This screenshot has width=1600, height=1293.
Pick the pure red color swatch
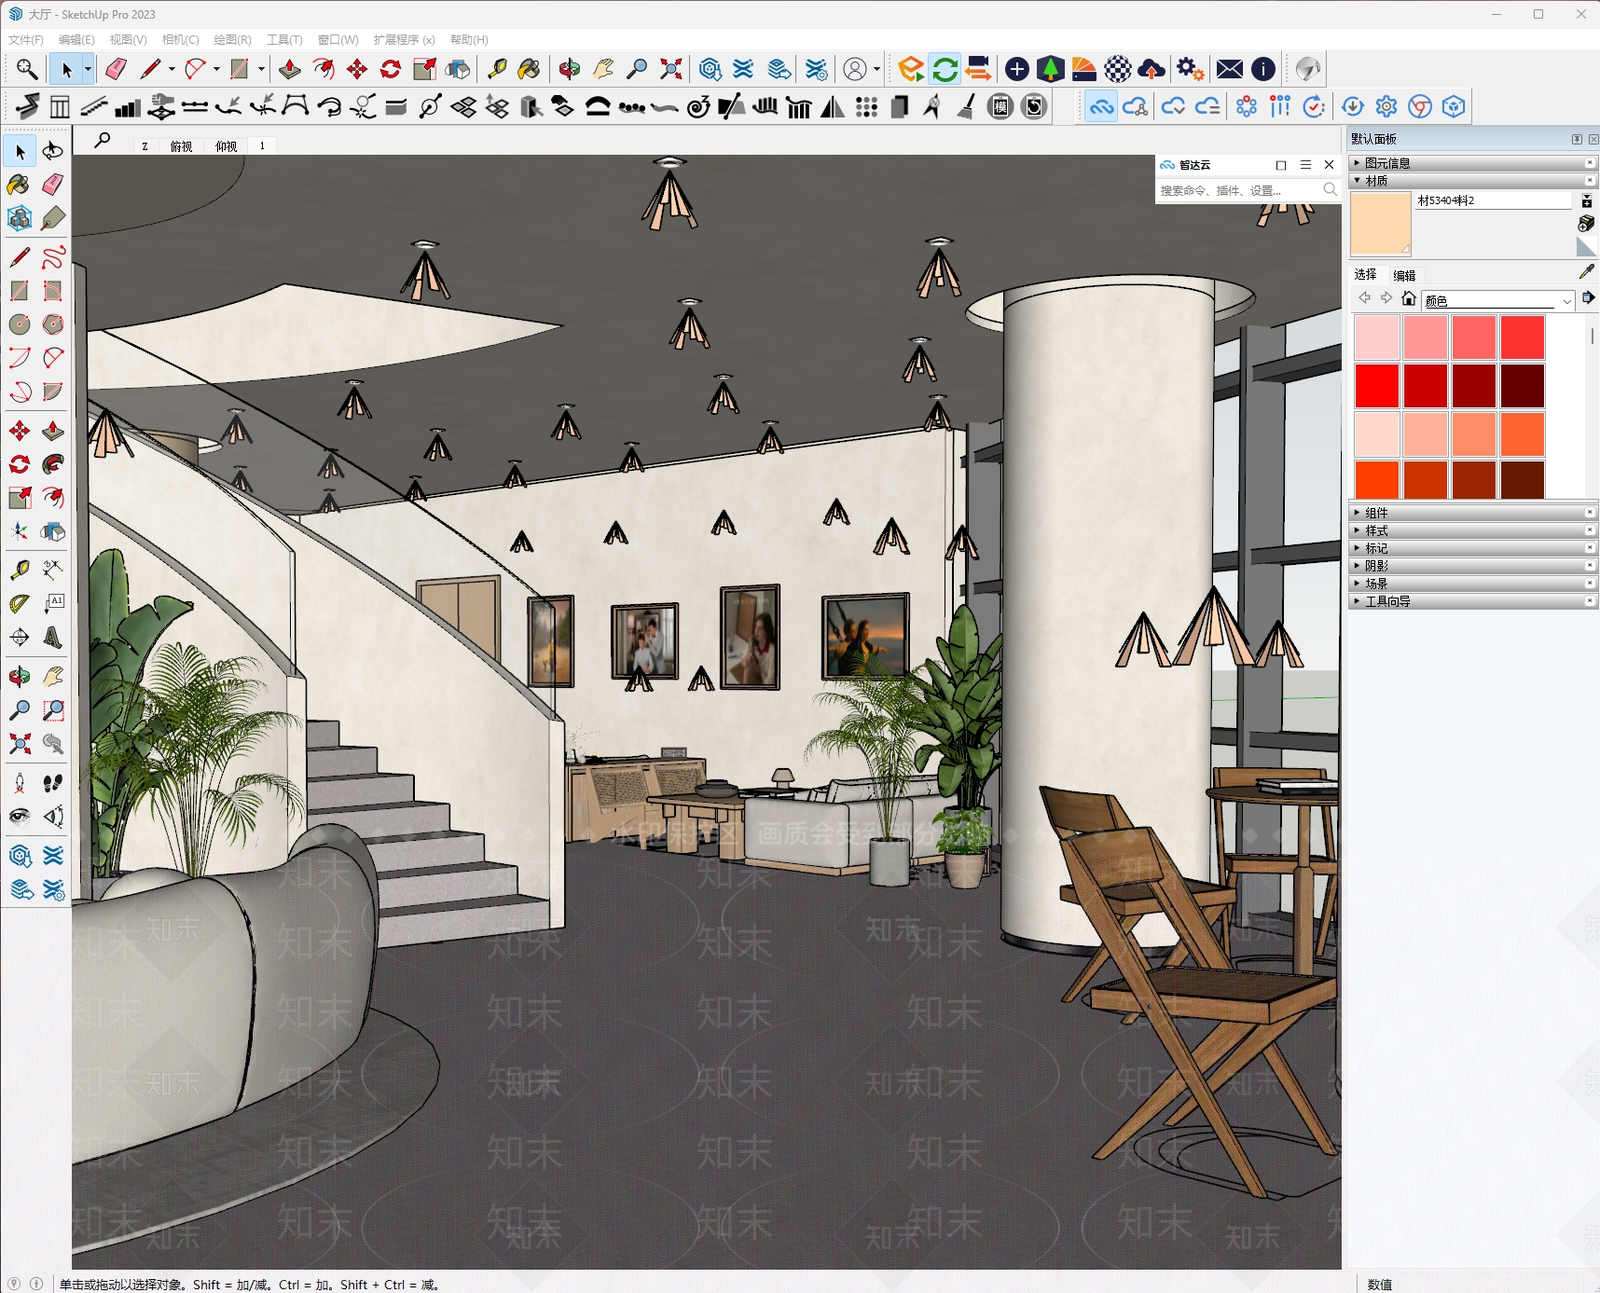(1377, 386)
